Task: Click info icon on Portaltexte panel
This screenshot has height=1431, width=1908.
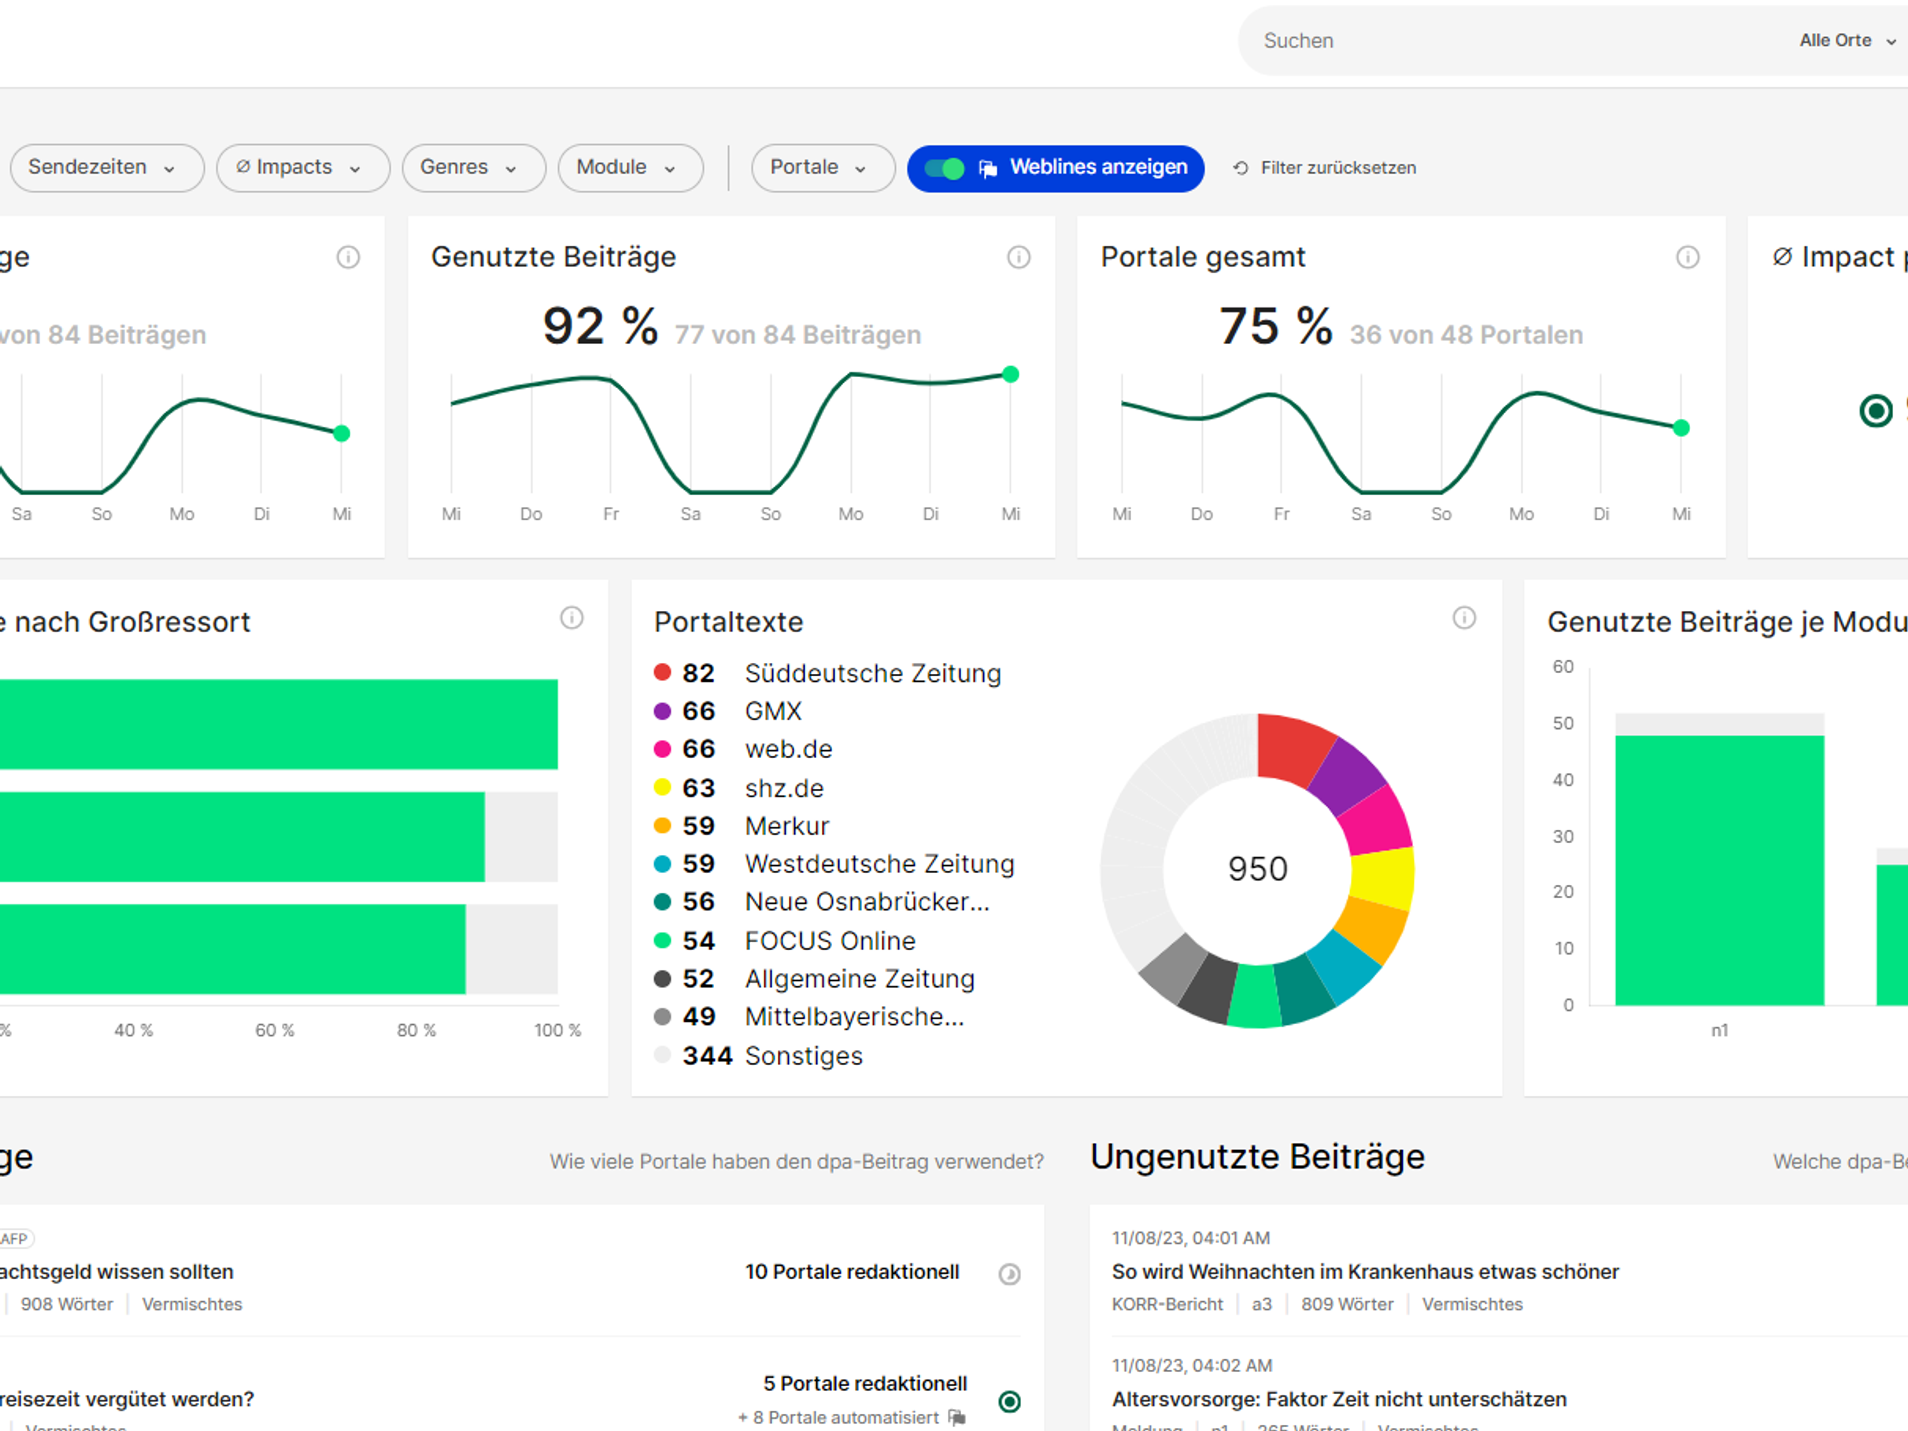Action: pyautogui.click(x=1464, y=618)
